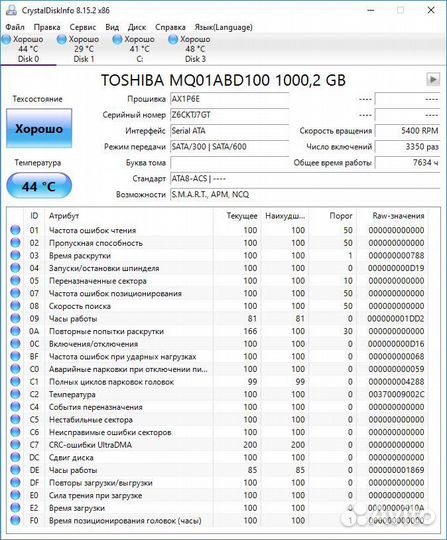447x540 pixels.
Task: Click the interface field Serial ATA
Action: (x=229, y=131)
